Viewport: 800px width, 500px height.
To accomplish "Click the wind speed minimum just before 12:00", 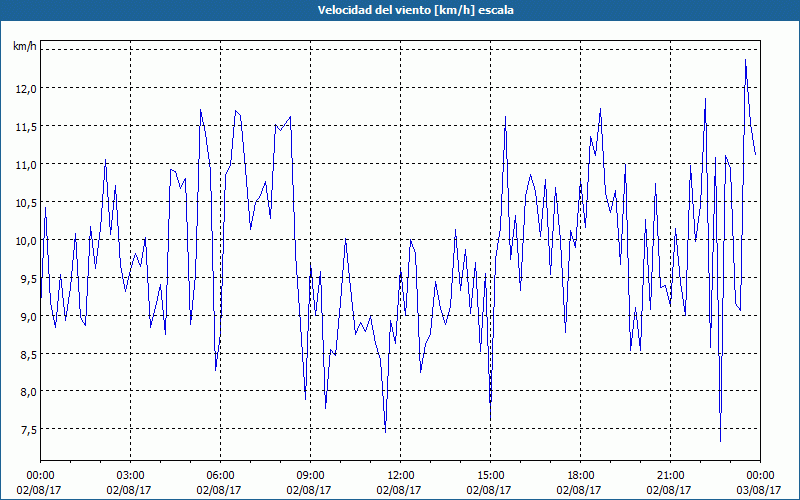I will click(x=385, y=432).
